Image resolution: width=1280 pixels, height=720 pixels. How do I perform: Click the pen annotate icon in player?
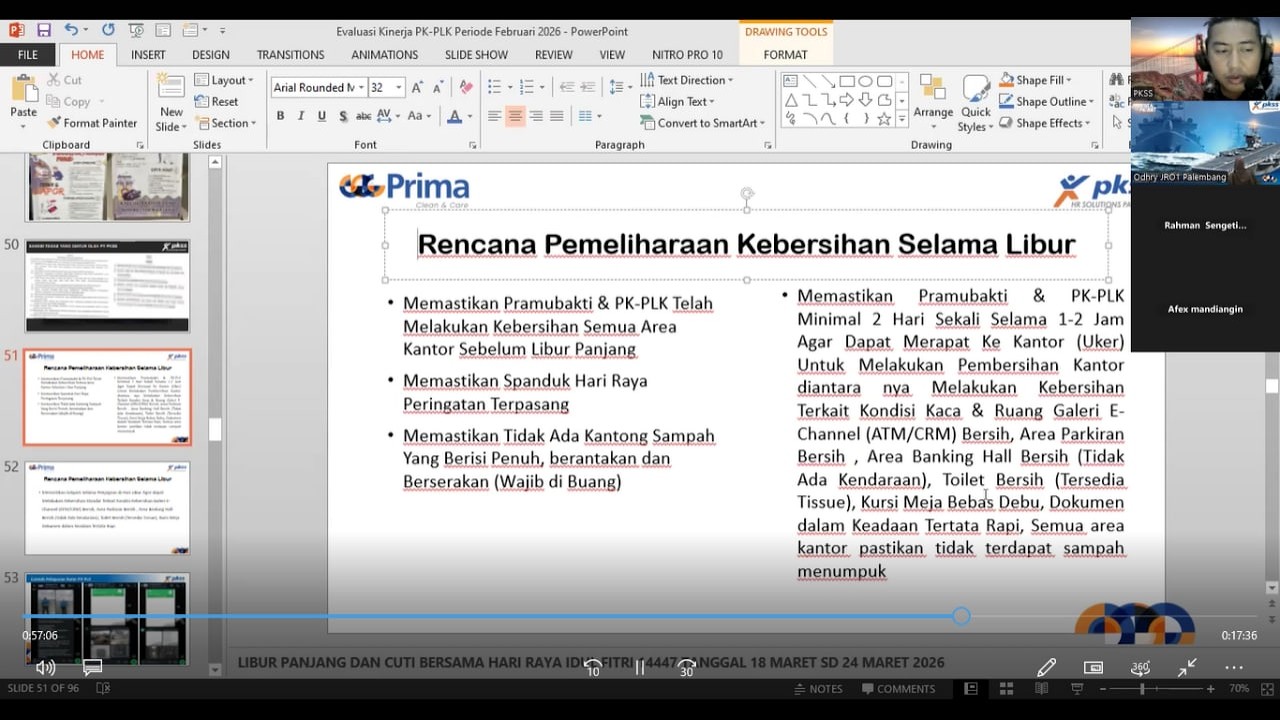[x=1046, y=667]
